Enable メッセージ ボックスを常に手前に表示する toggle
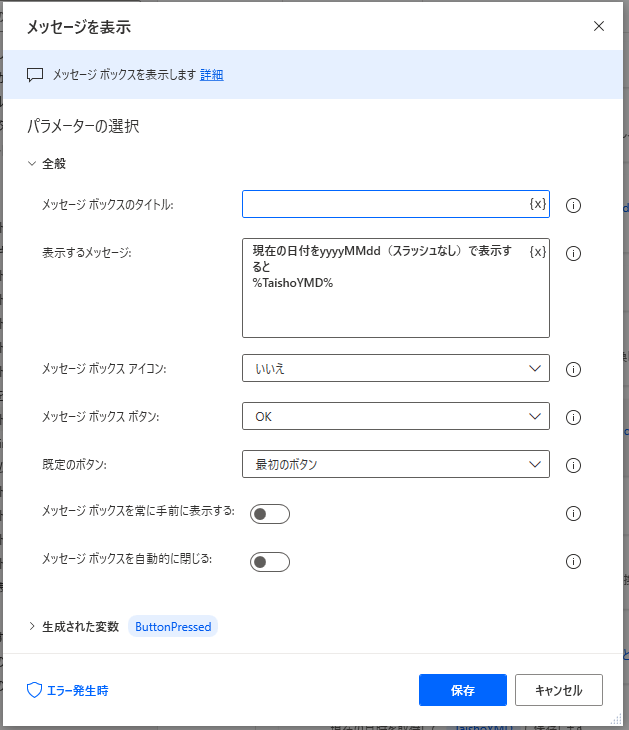 (269, 514)
